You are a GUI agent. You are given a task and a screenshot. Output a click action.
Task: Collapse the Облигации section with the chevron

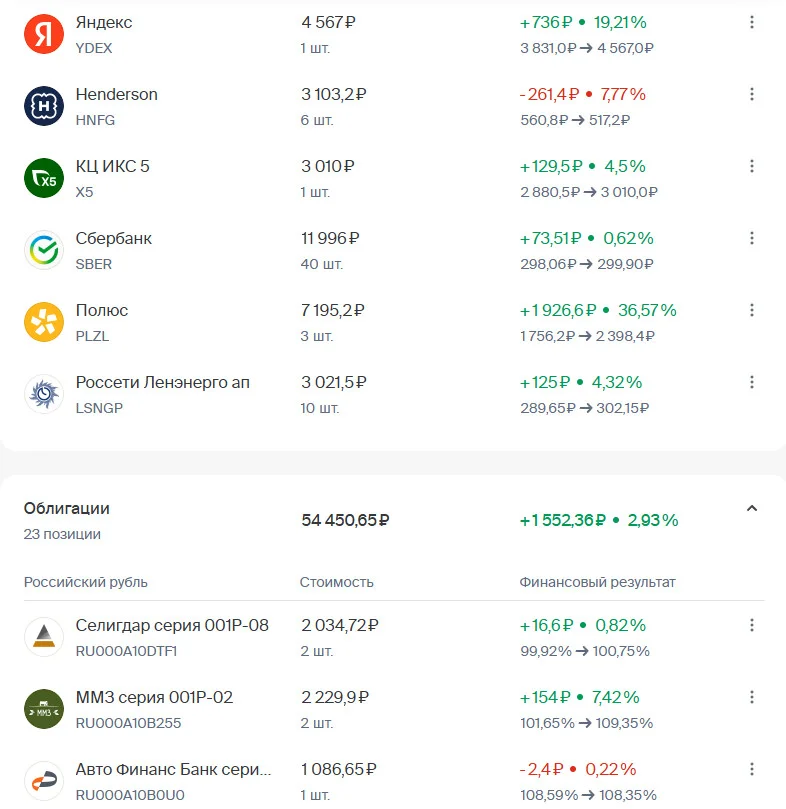[x=752, y=508]
